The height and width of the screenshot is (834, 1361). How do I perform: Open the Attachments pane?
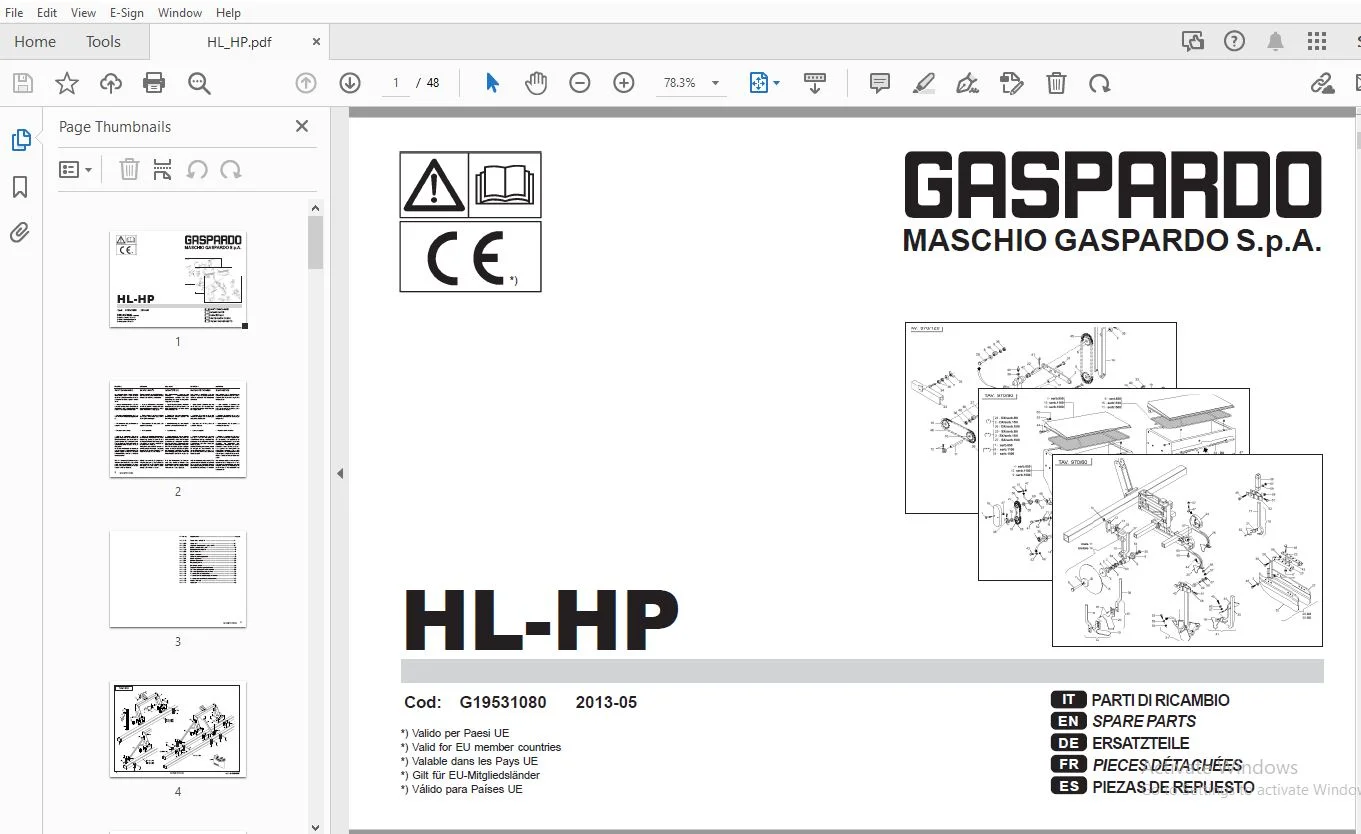tap(20, 233)
